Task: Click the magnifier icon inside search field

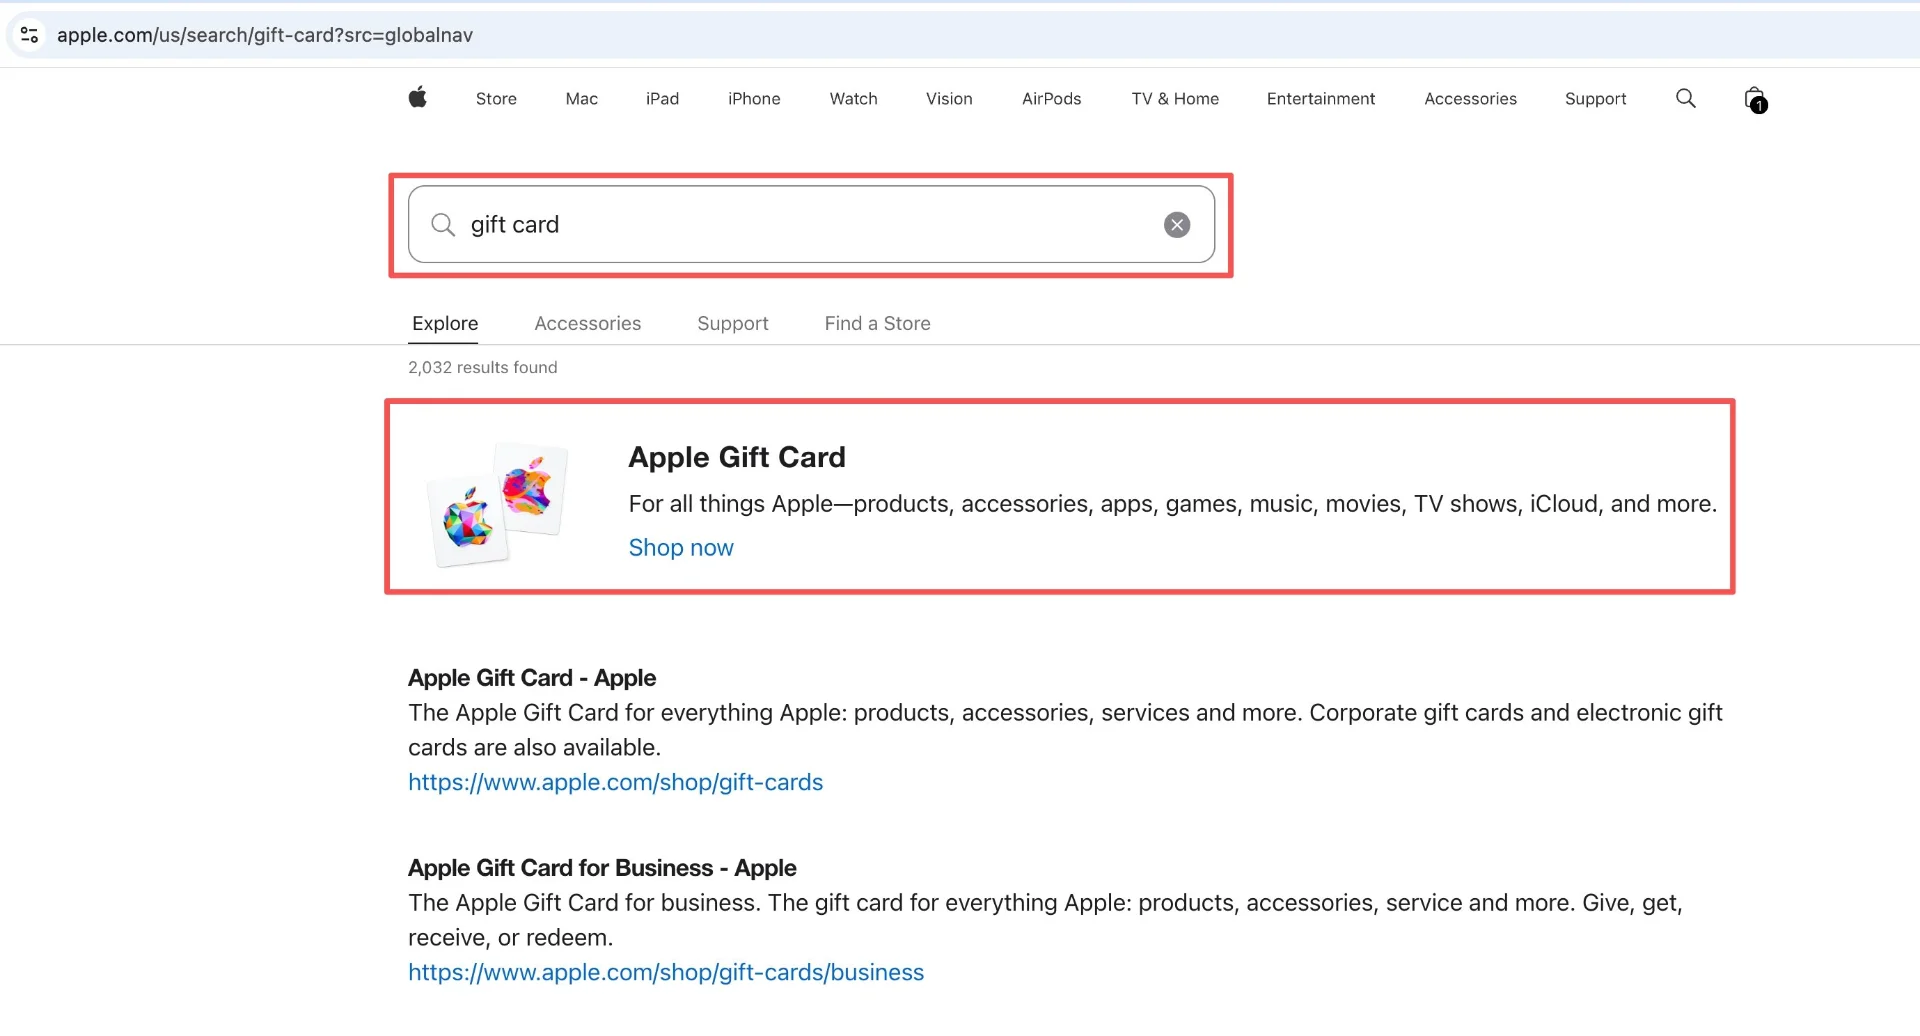Action: 443,225
